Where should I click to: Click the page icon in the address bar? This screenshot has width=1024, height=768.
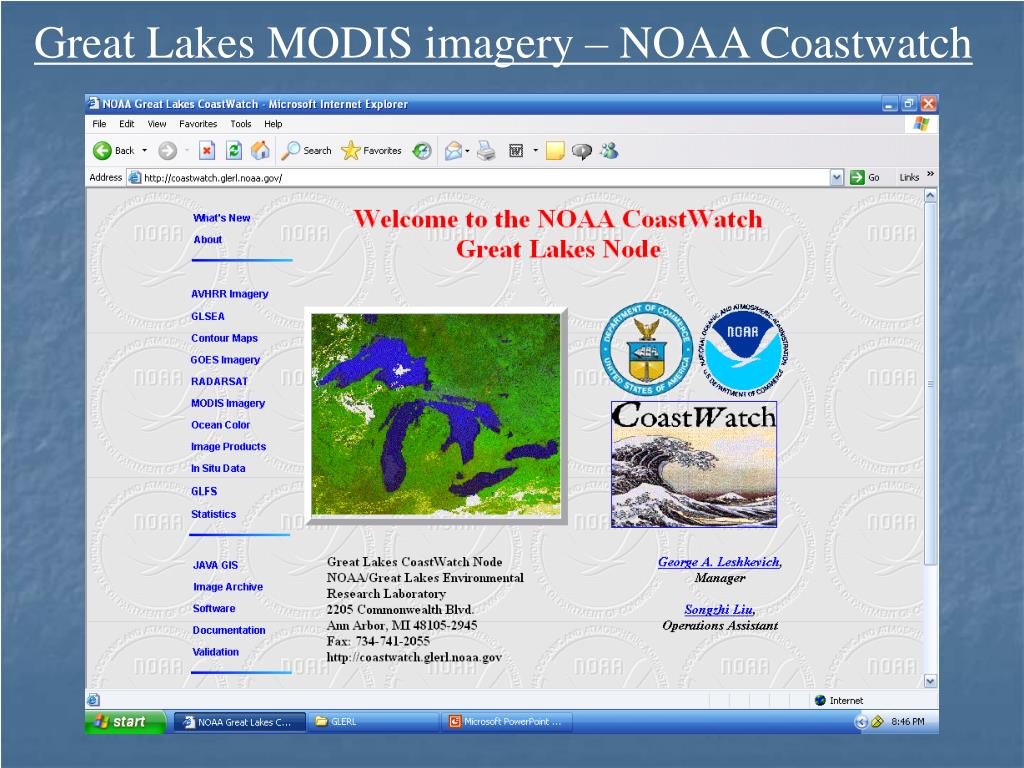coord(135,177)
